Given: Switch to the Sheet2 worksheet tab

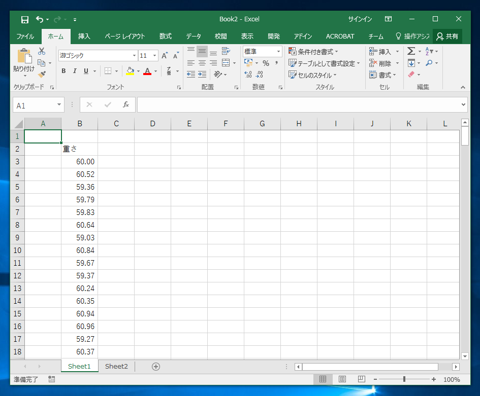Looking at the screenshot, I should click(x=116, y=366).
